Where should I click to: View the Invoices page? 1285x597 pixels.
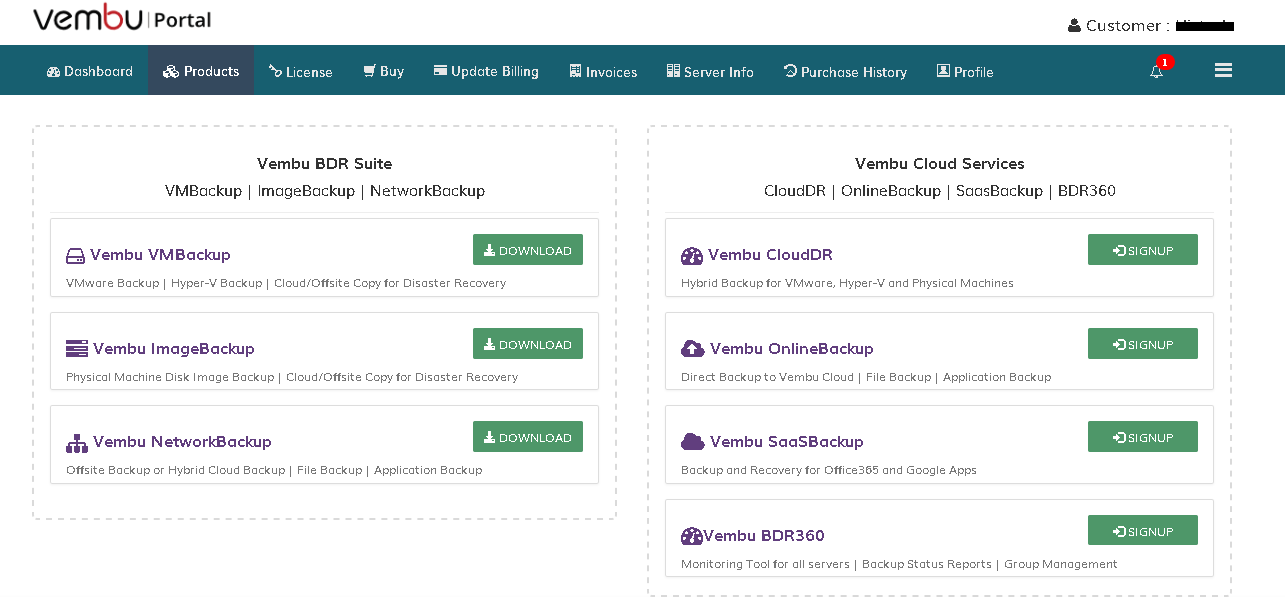click(603, 71)
